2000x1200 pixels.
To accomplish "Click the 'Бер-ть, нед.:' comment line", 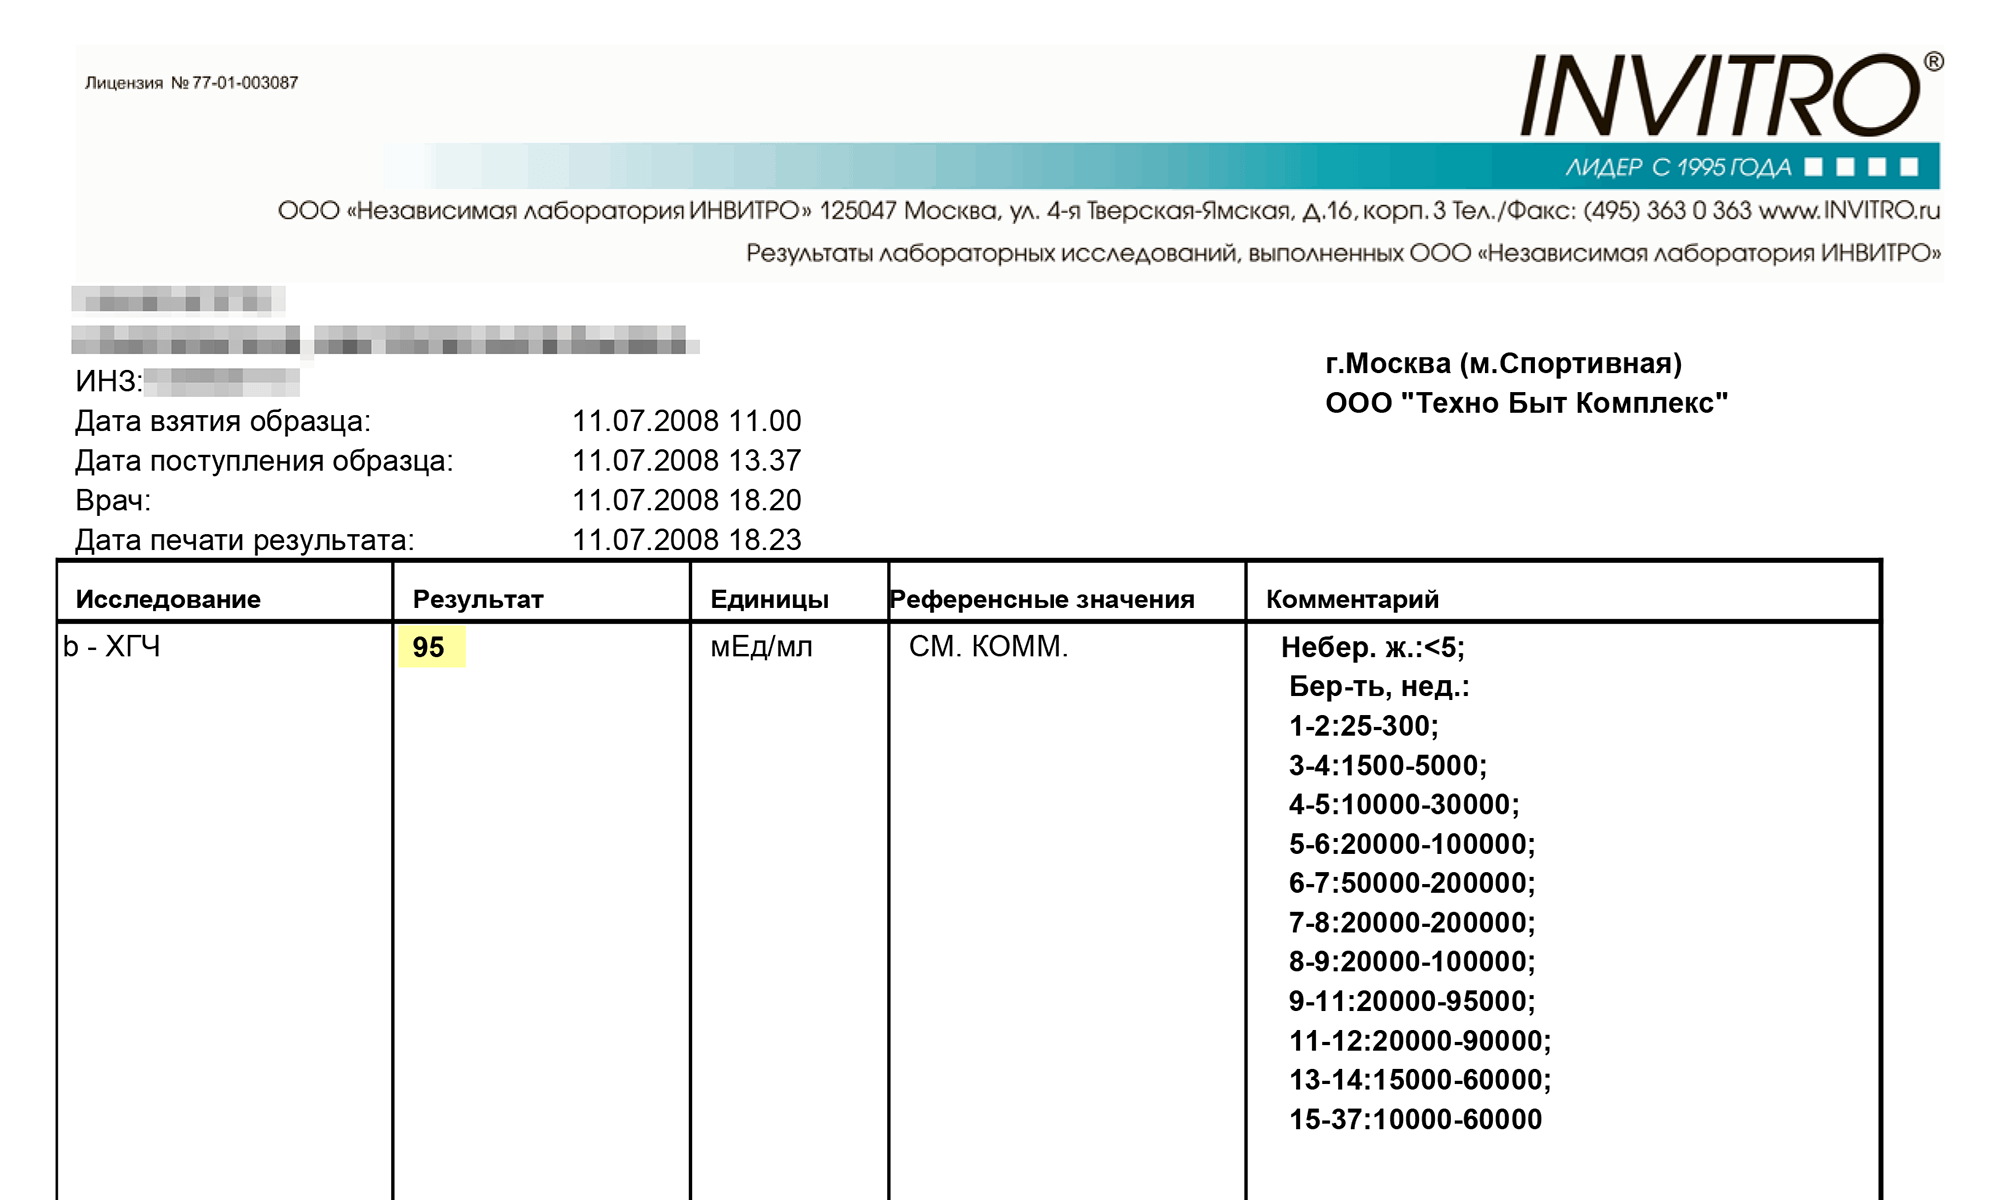I will 1379,687.
